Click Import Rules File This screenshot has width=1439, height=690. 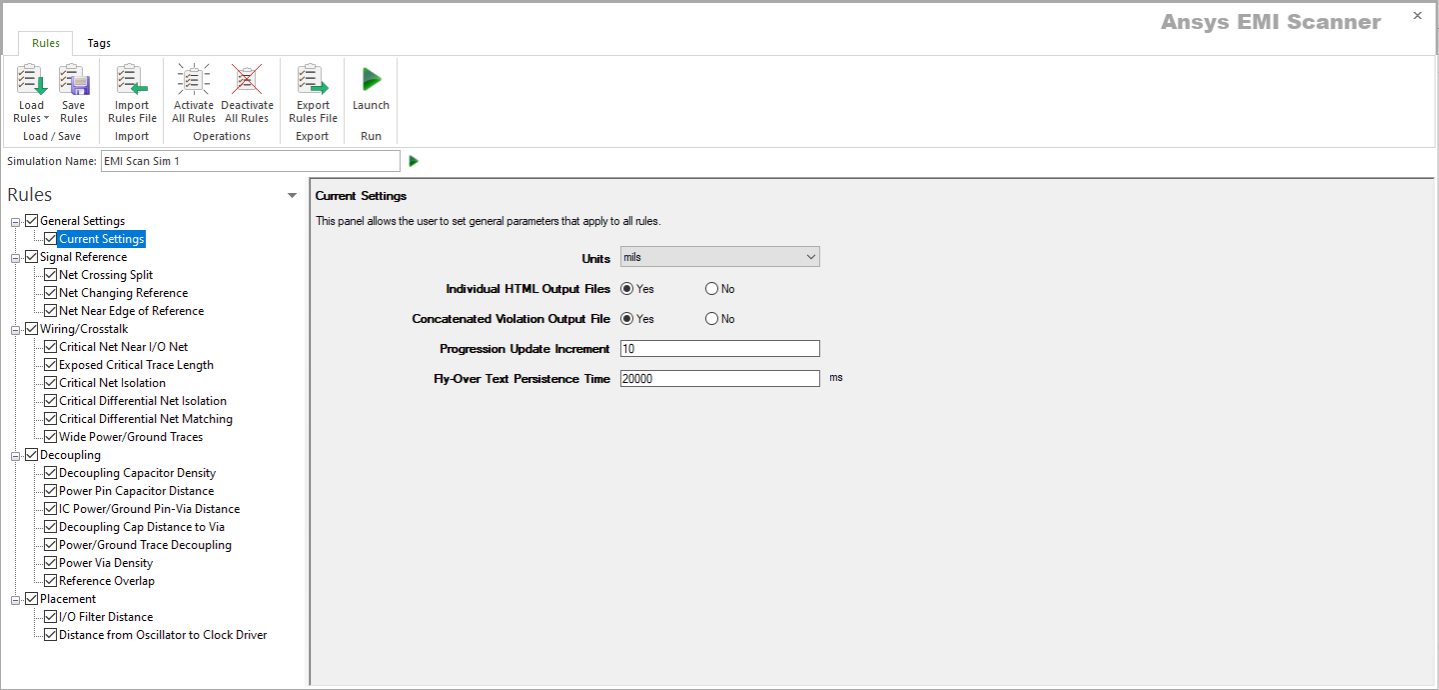[131, 90]
